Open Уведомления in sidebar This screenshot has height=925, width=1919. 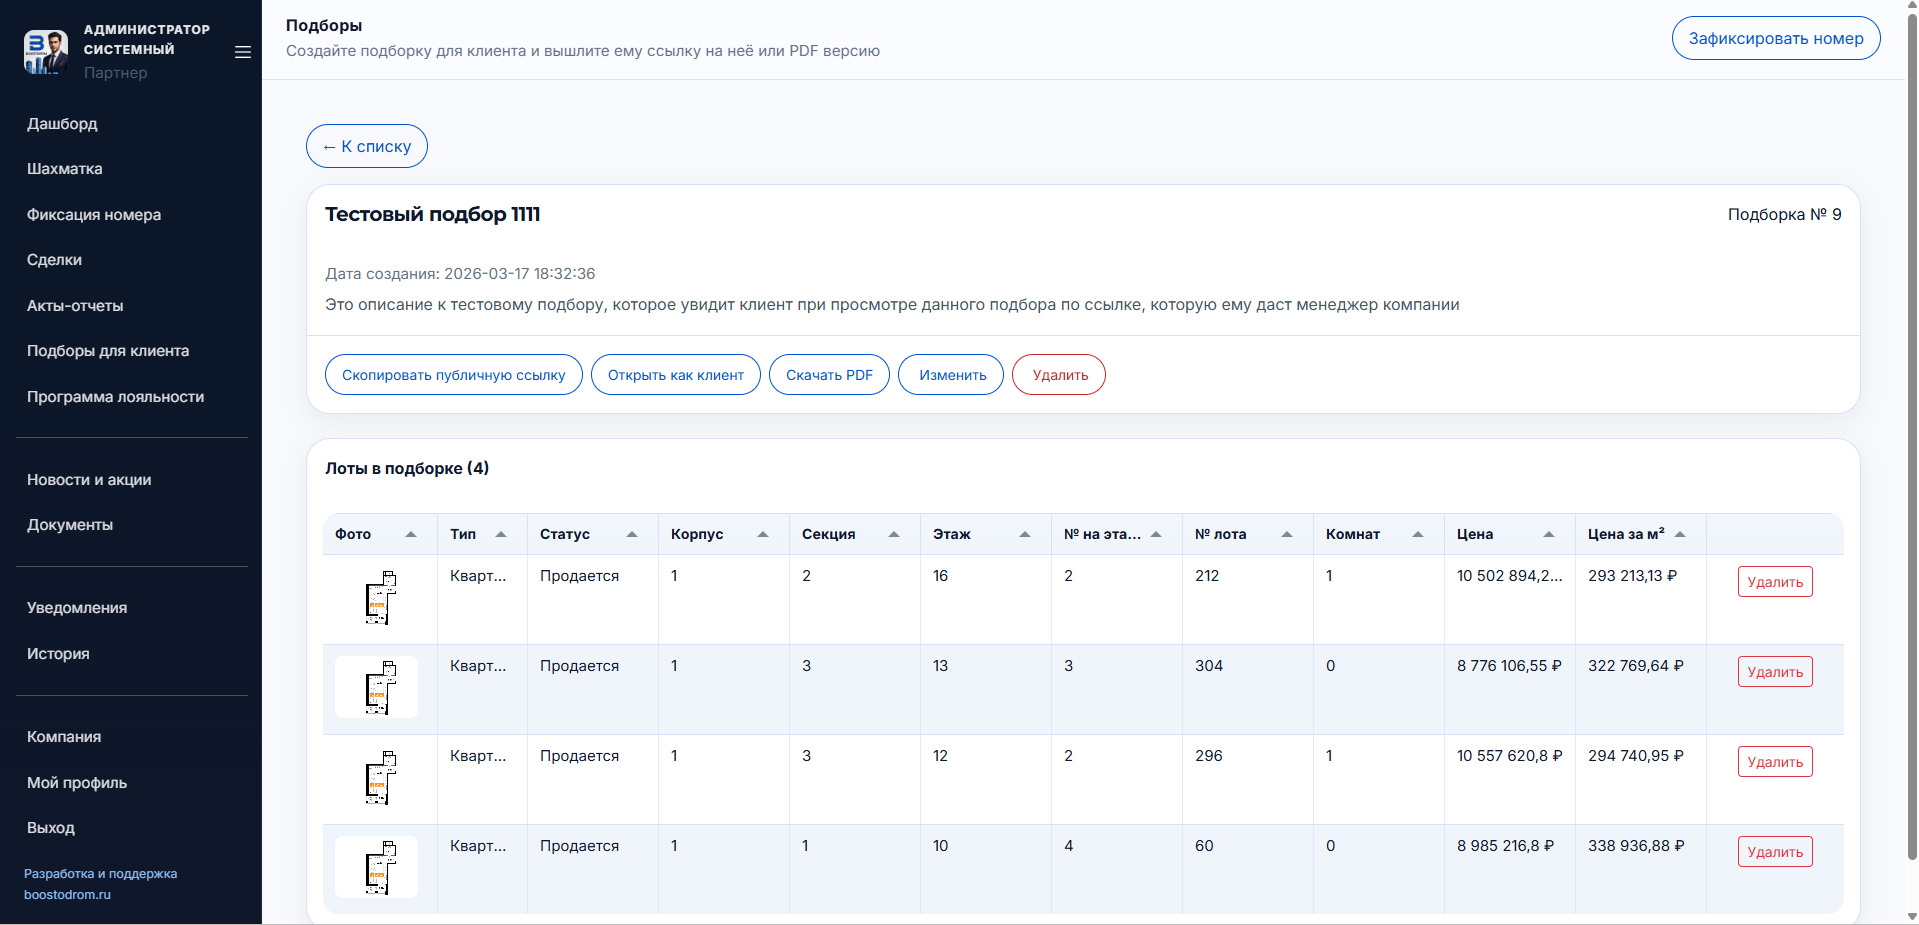tap(77, 608)
